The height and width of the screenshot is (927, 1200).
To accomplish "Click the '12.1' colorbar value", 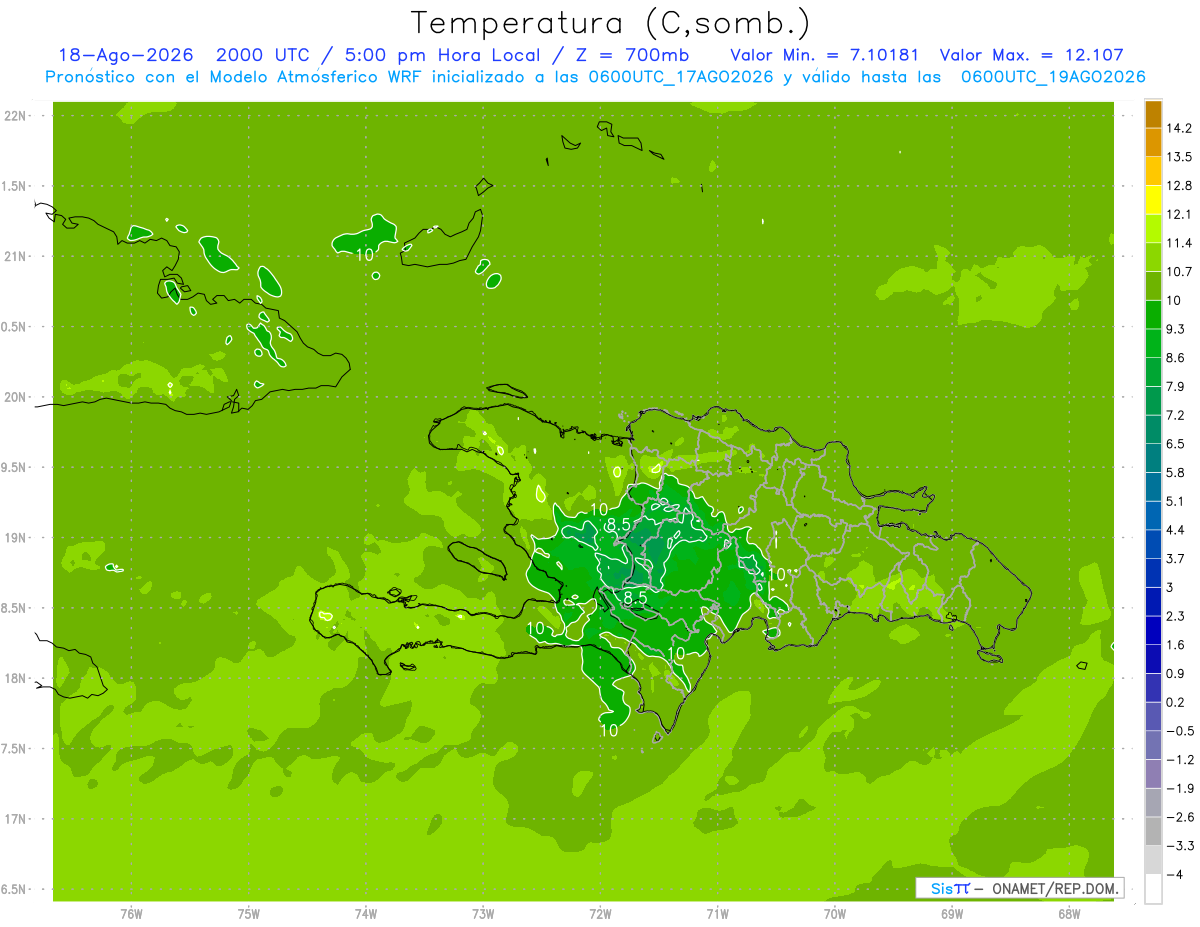I will [x=1179, y=214].
